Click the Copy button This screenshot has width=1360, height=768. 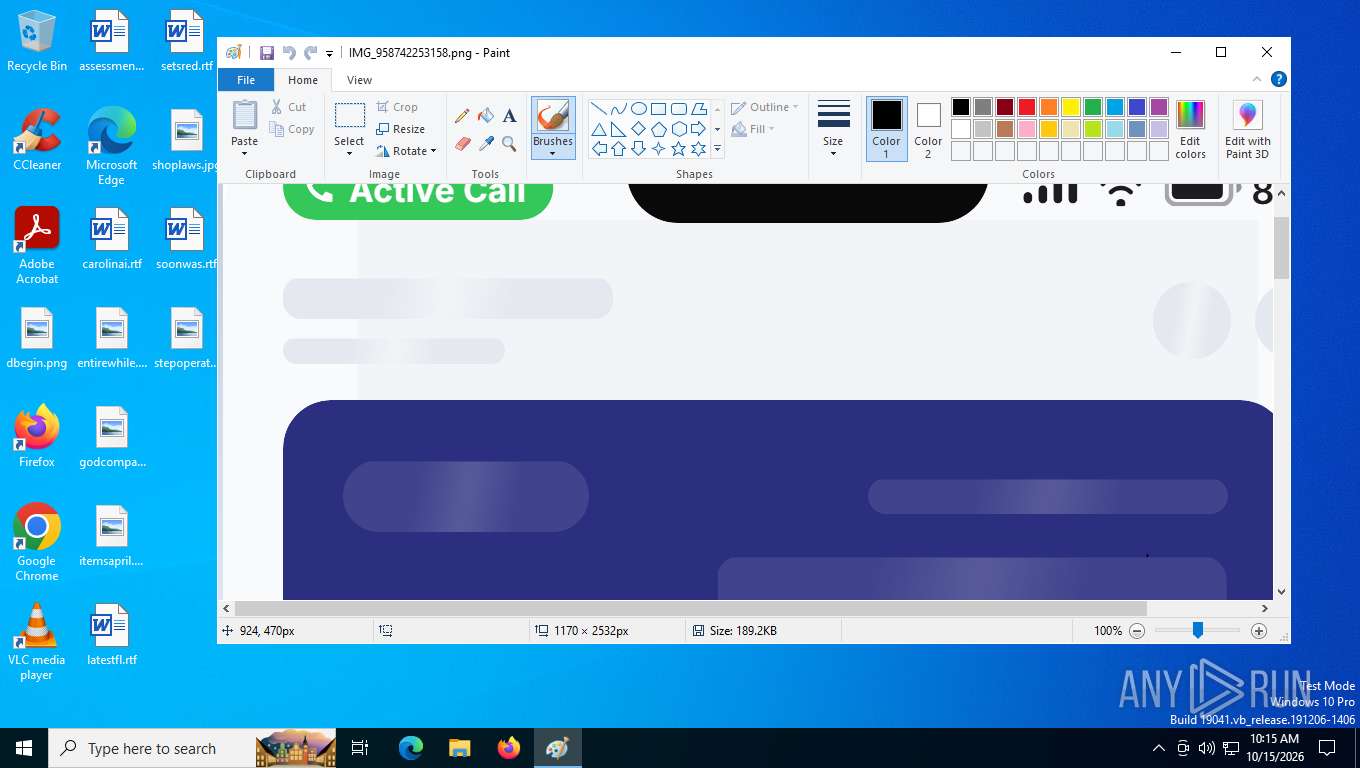pos(292,129)
